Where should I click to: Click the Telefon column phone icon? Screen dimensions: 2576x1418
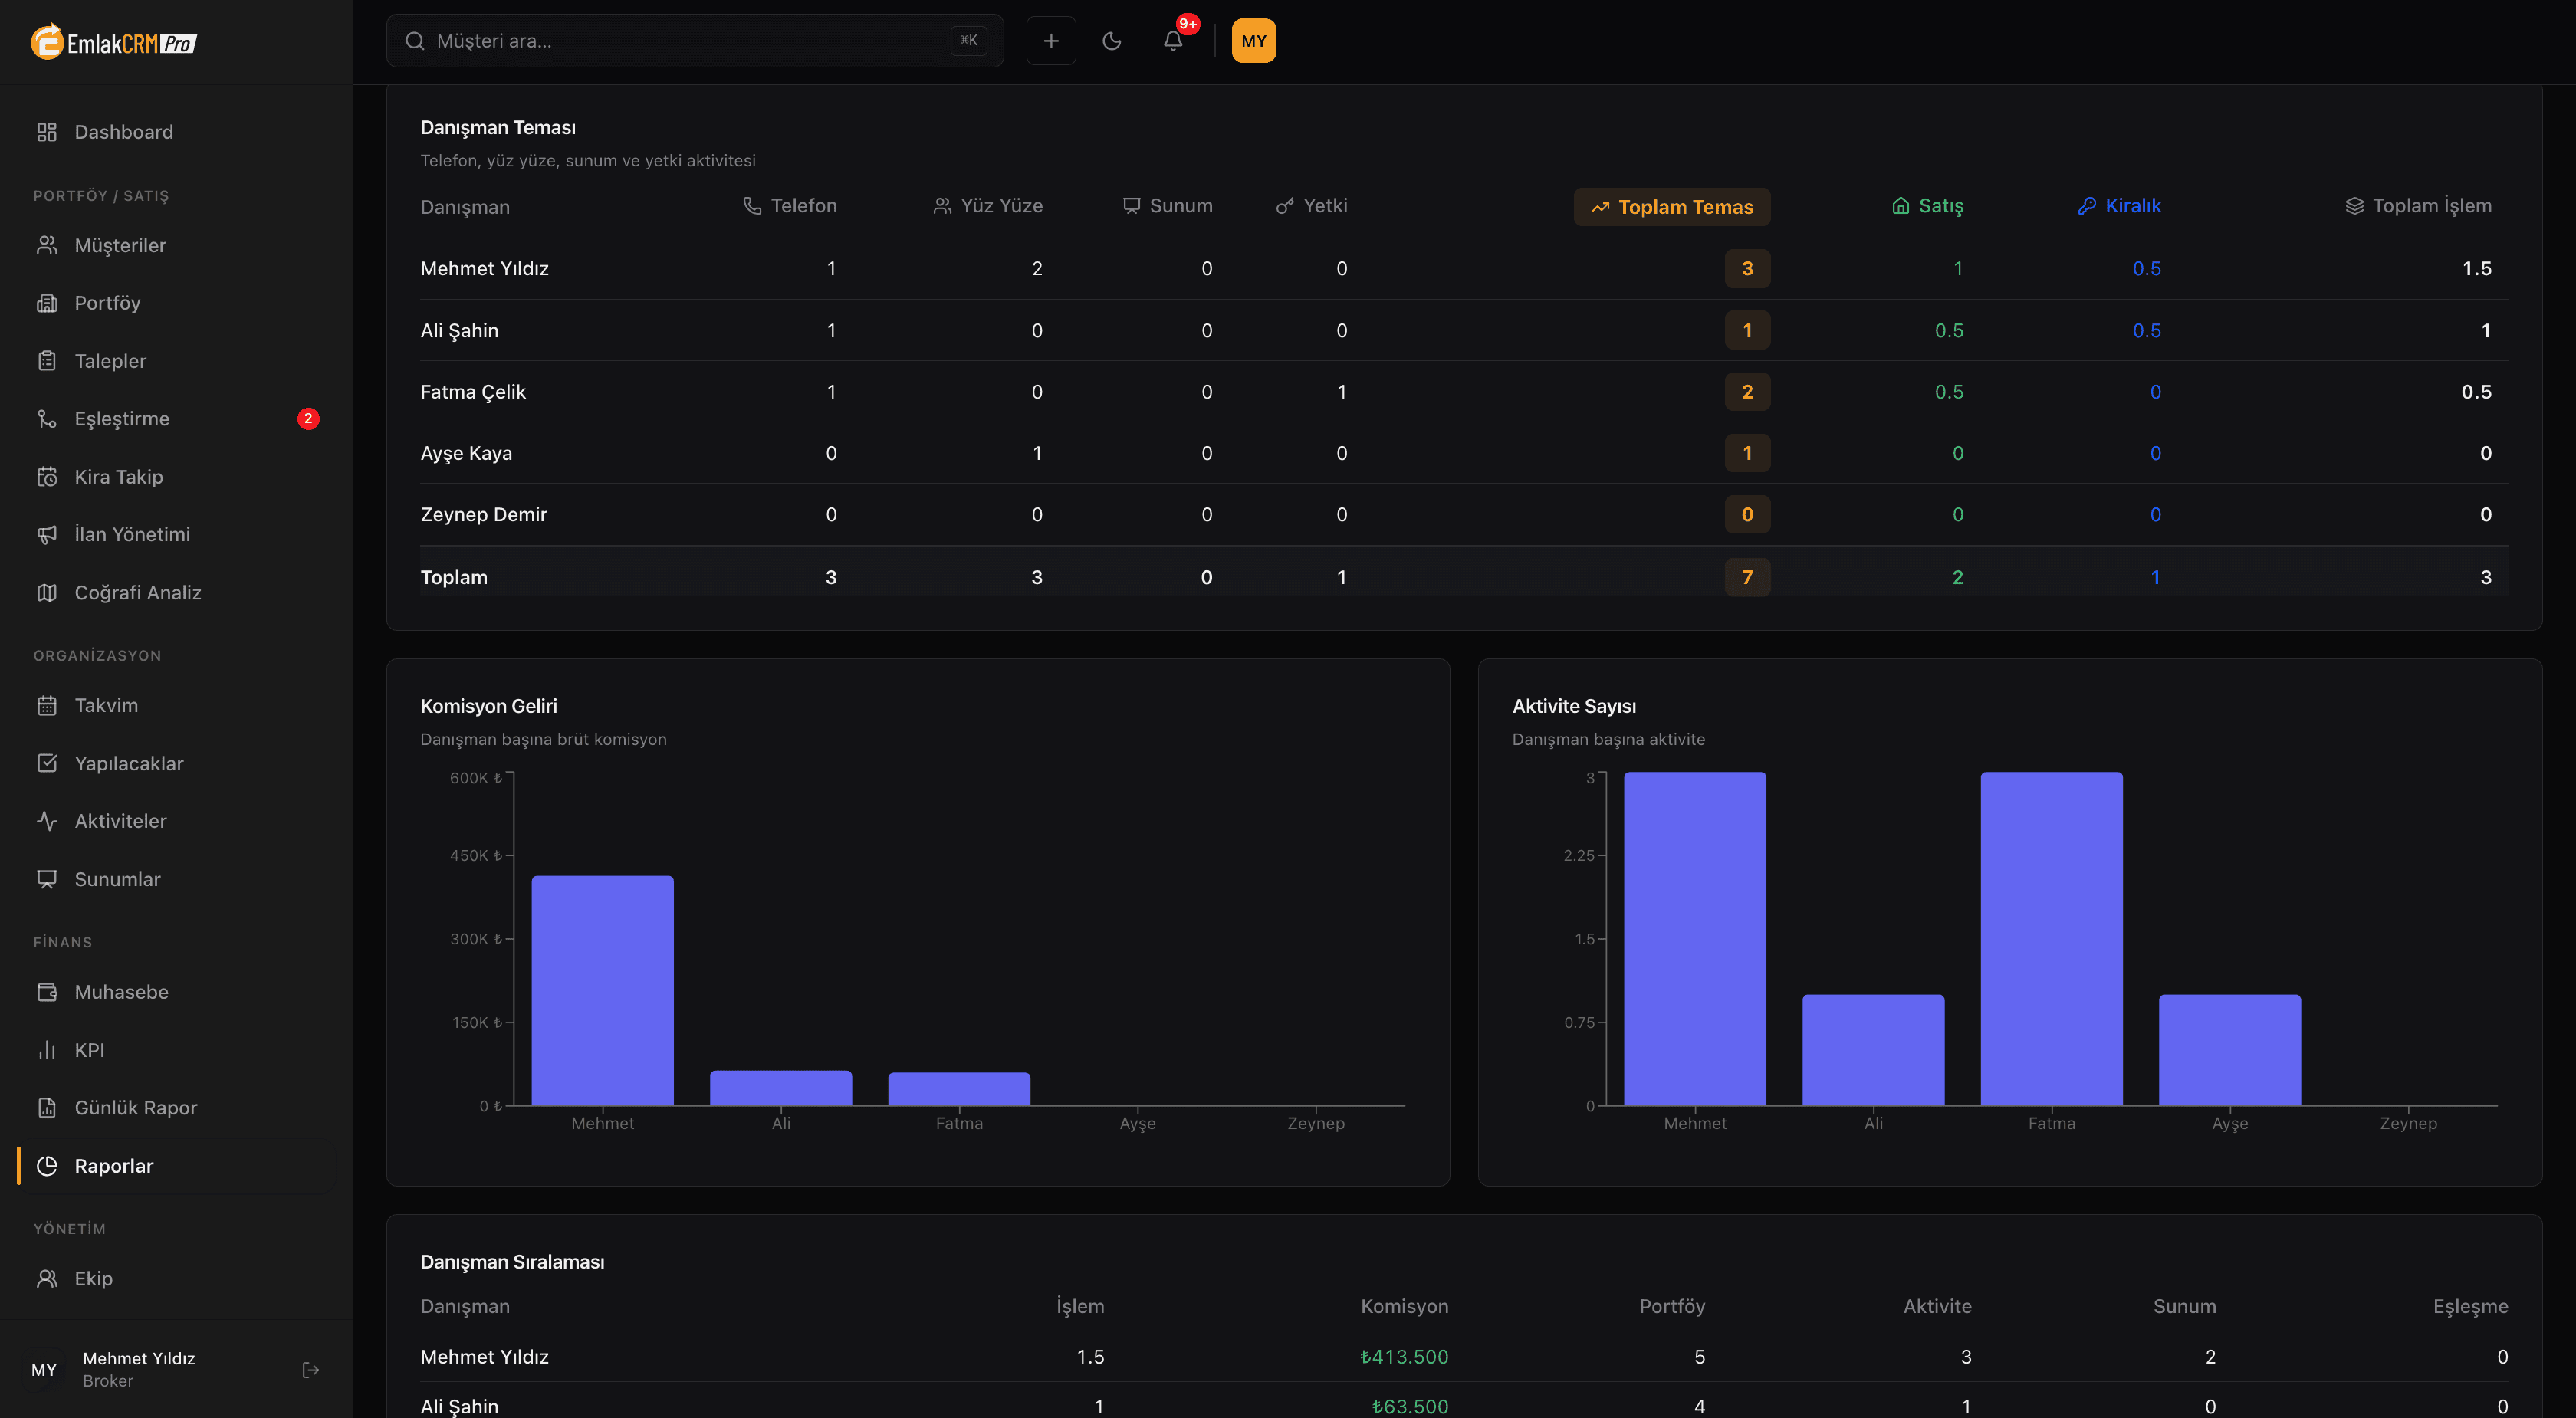tap(752, 206)
